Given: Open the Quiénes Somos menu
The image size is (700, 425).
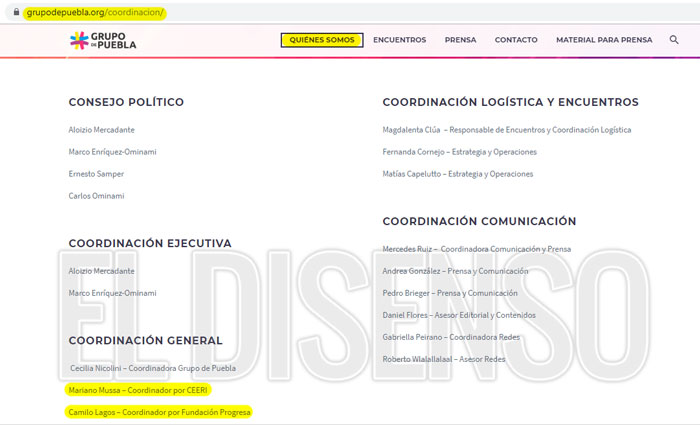Looking at the screenshot, I should [322, 40].
